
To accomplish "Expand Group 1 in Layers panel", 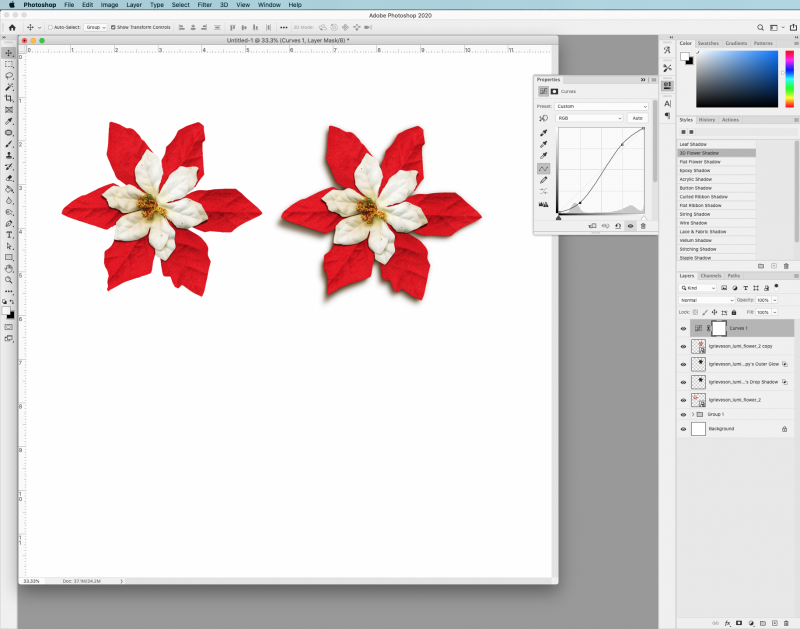I will click(693, 414).
